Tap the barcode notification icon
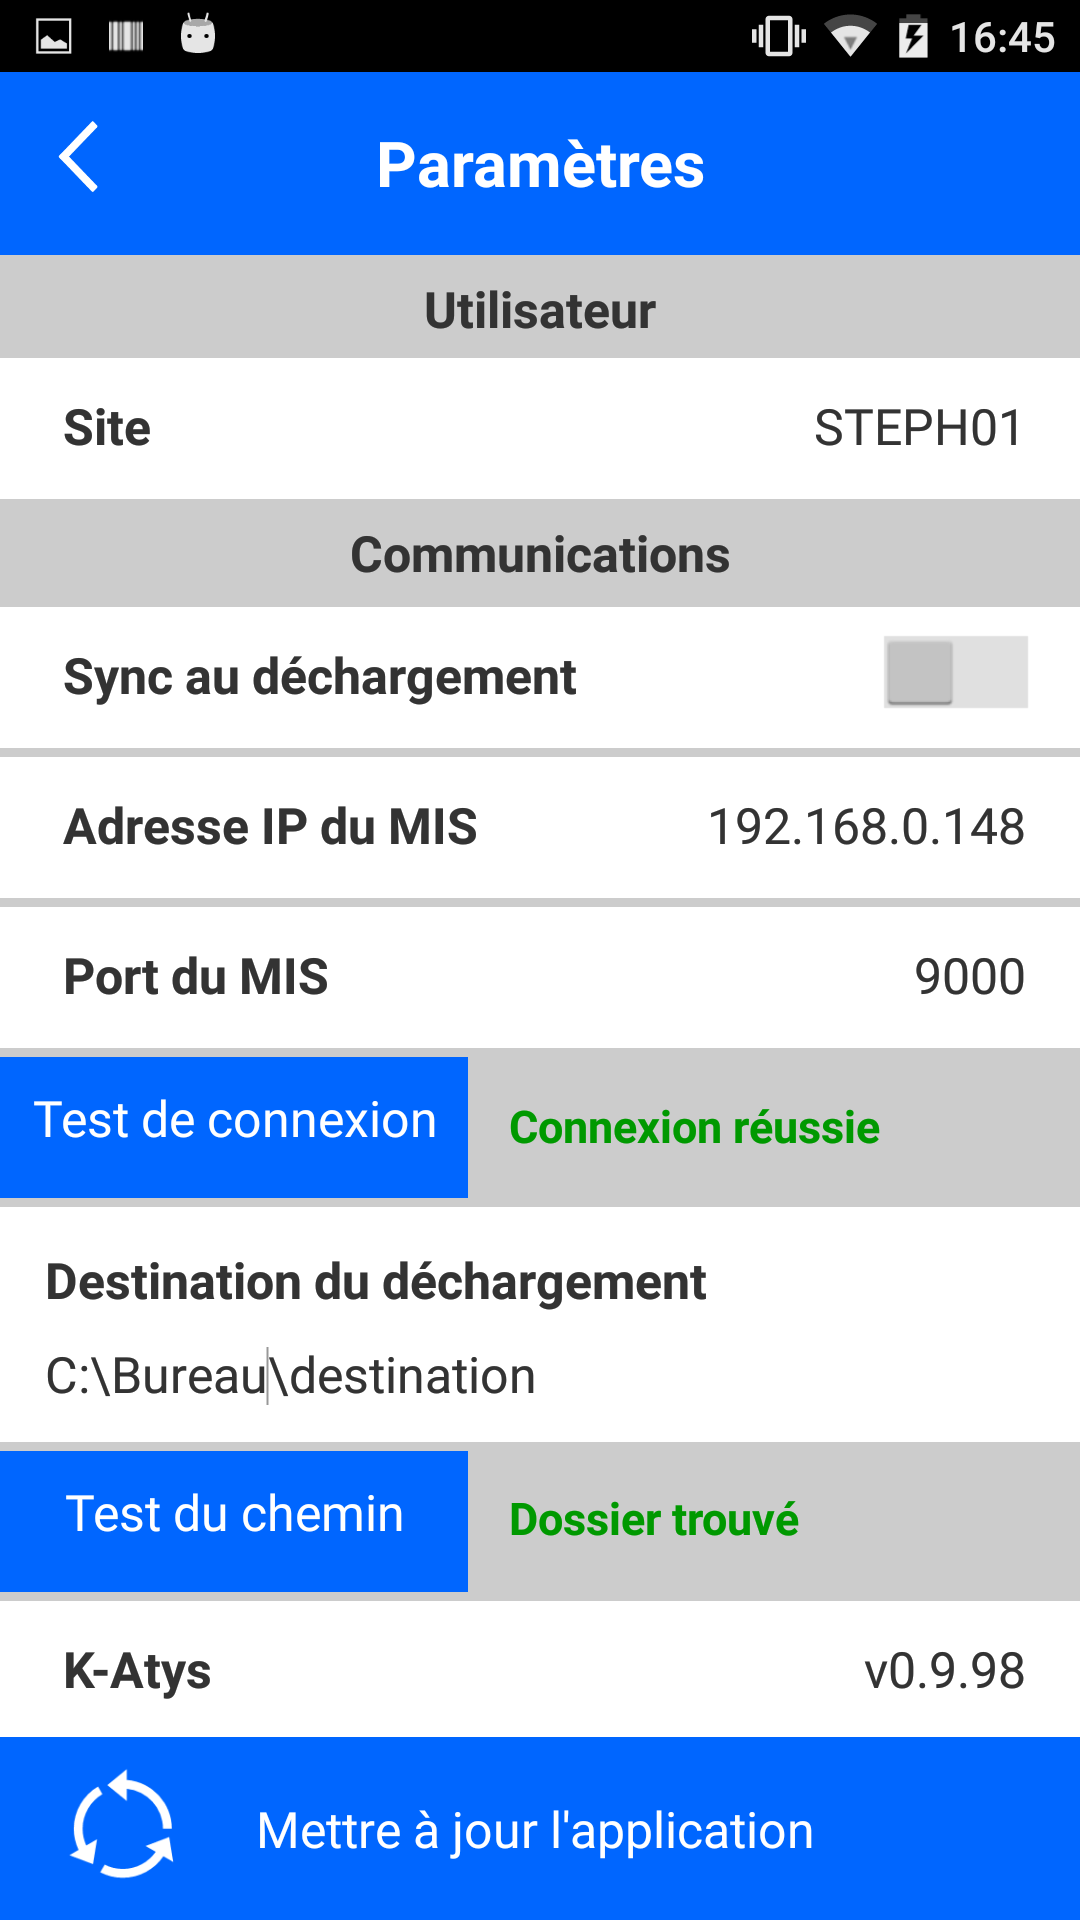Viewport: 1080px width, 1920px height. [126, 37]
